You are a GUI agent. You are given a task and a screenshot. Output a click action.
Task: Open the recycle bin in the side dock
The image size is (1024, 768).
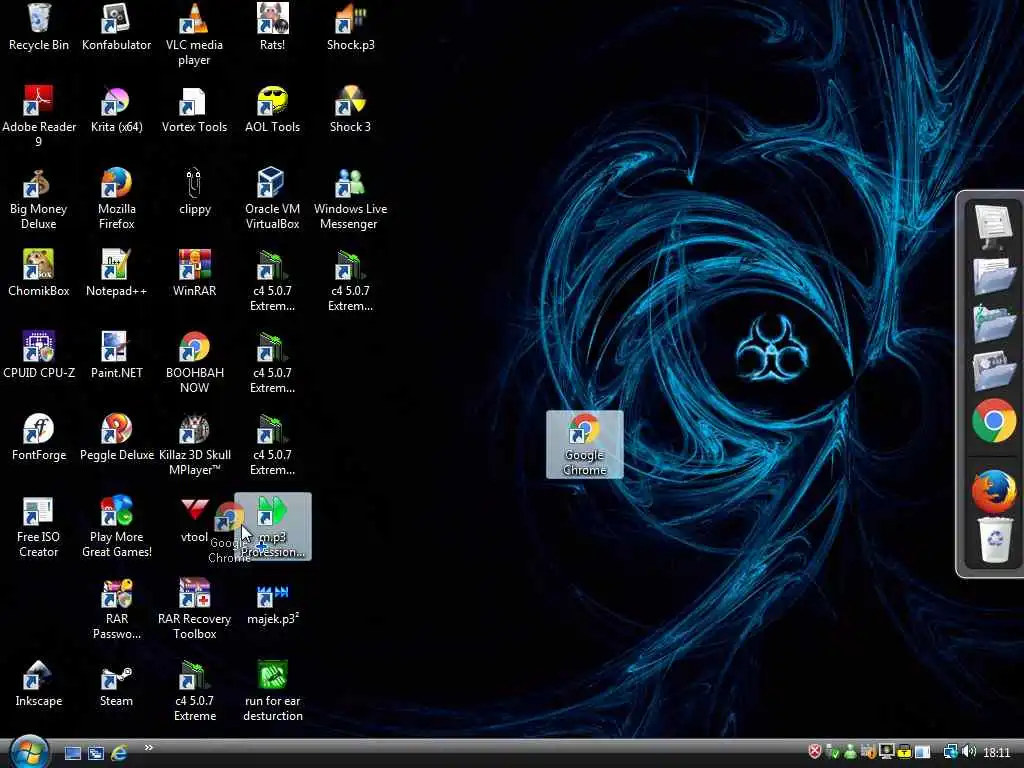pyautogui.click(x=994, y=539)
